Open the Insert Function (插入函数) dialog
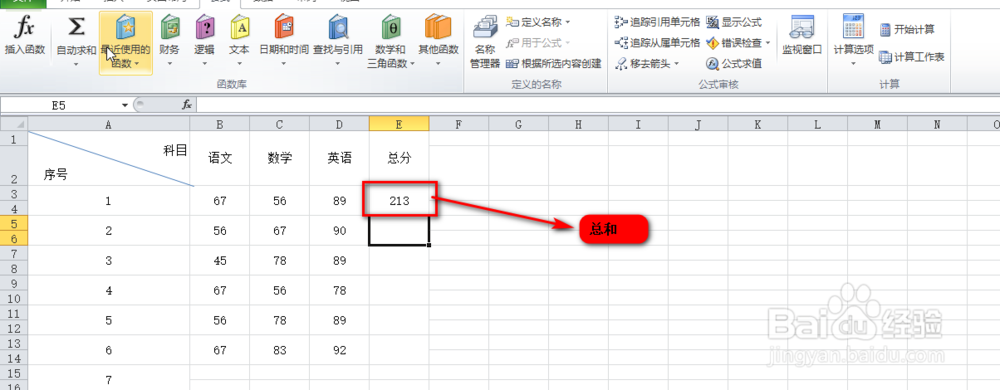Image resolution: width=1000 pixels, height=390 pixels. click(25, 36)
